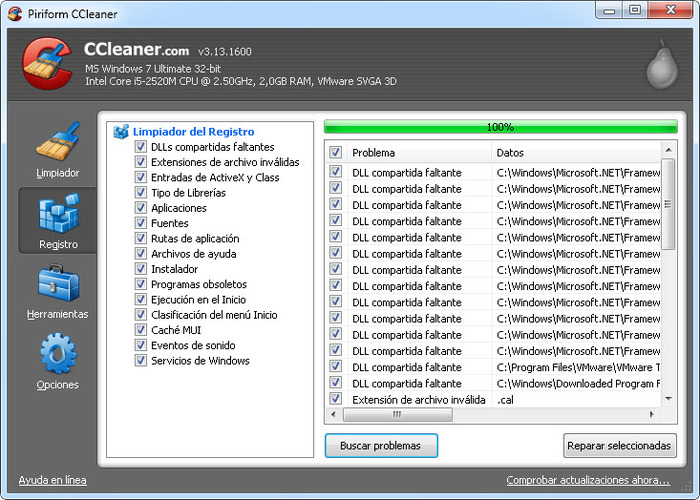This screenshot has height=500, width=700.
Task: Open the Limpiador section broom icon
Action: [57, 141]
